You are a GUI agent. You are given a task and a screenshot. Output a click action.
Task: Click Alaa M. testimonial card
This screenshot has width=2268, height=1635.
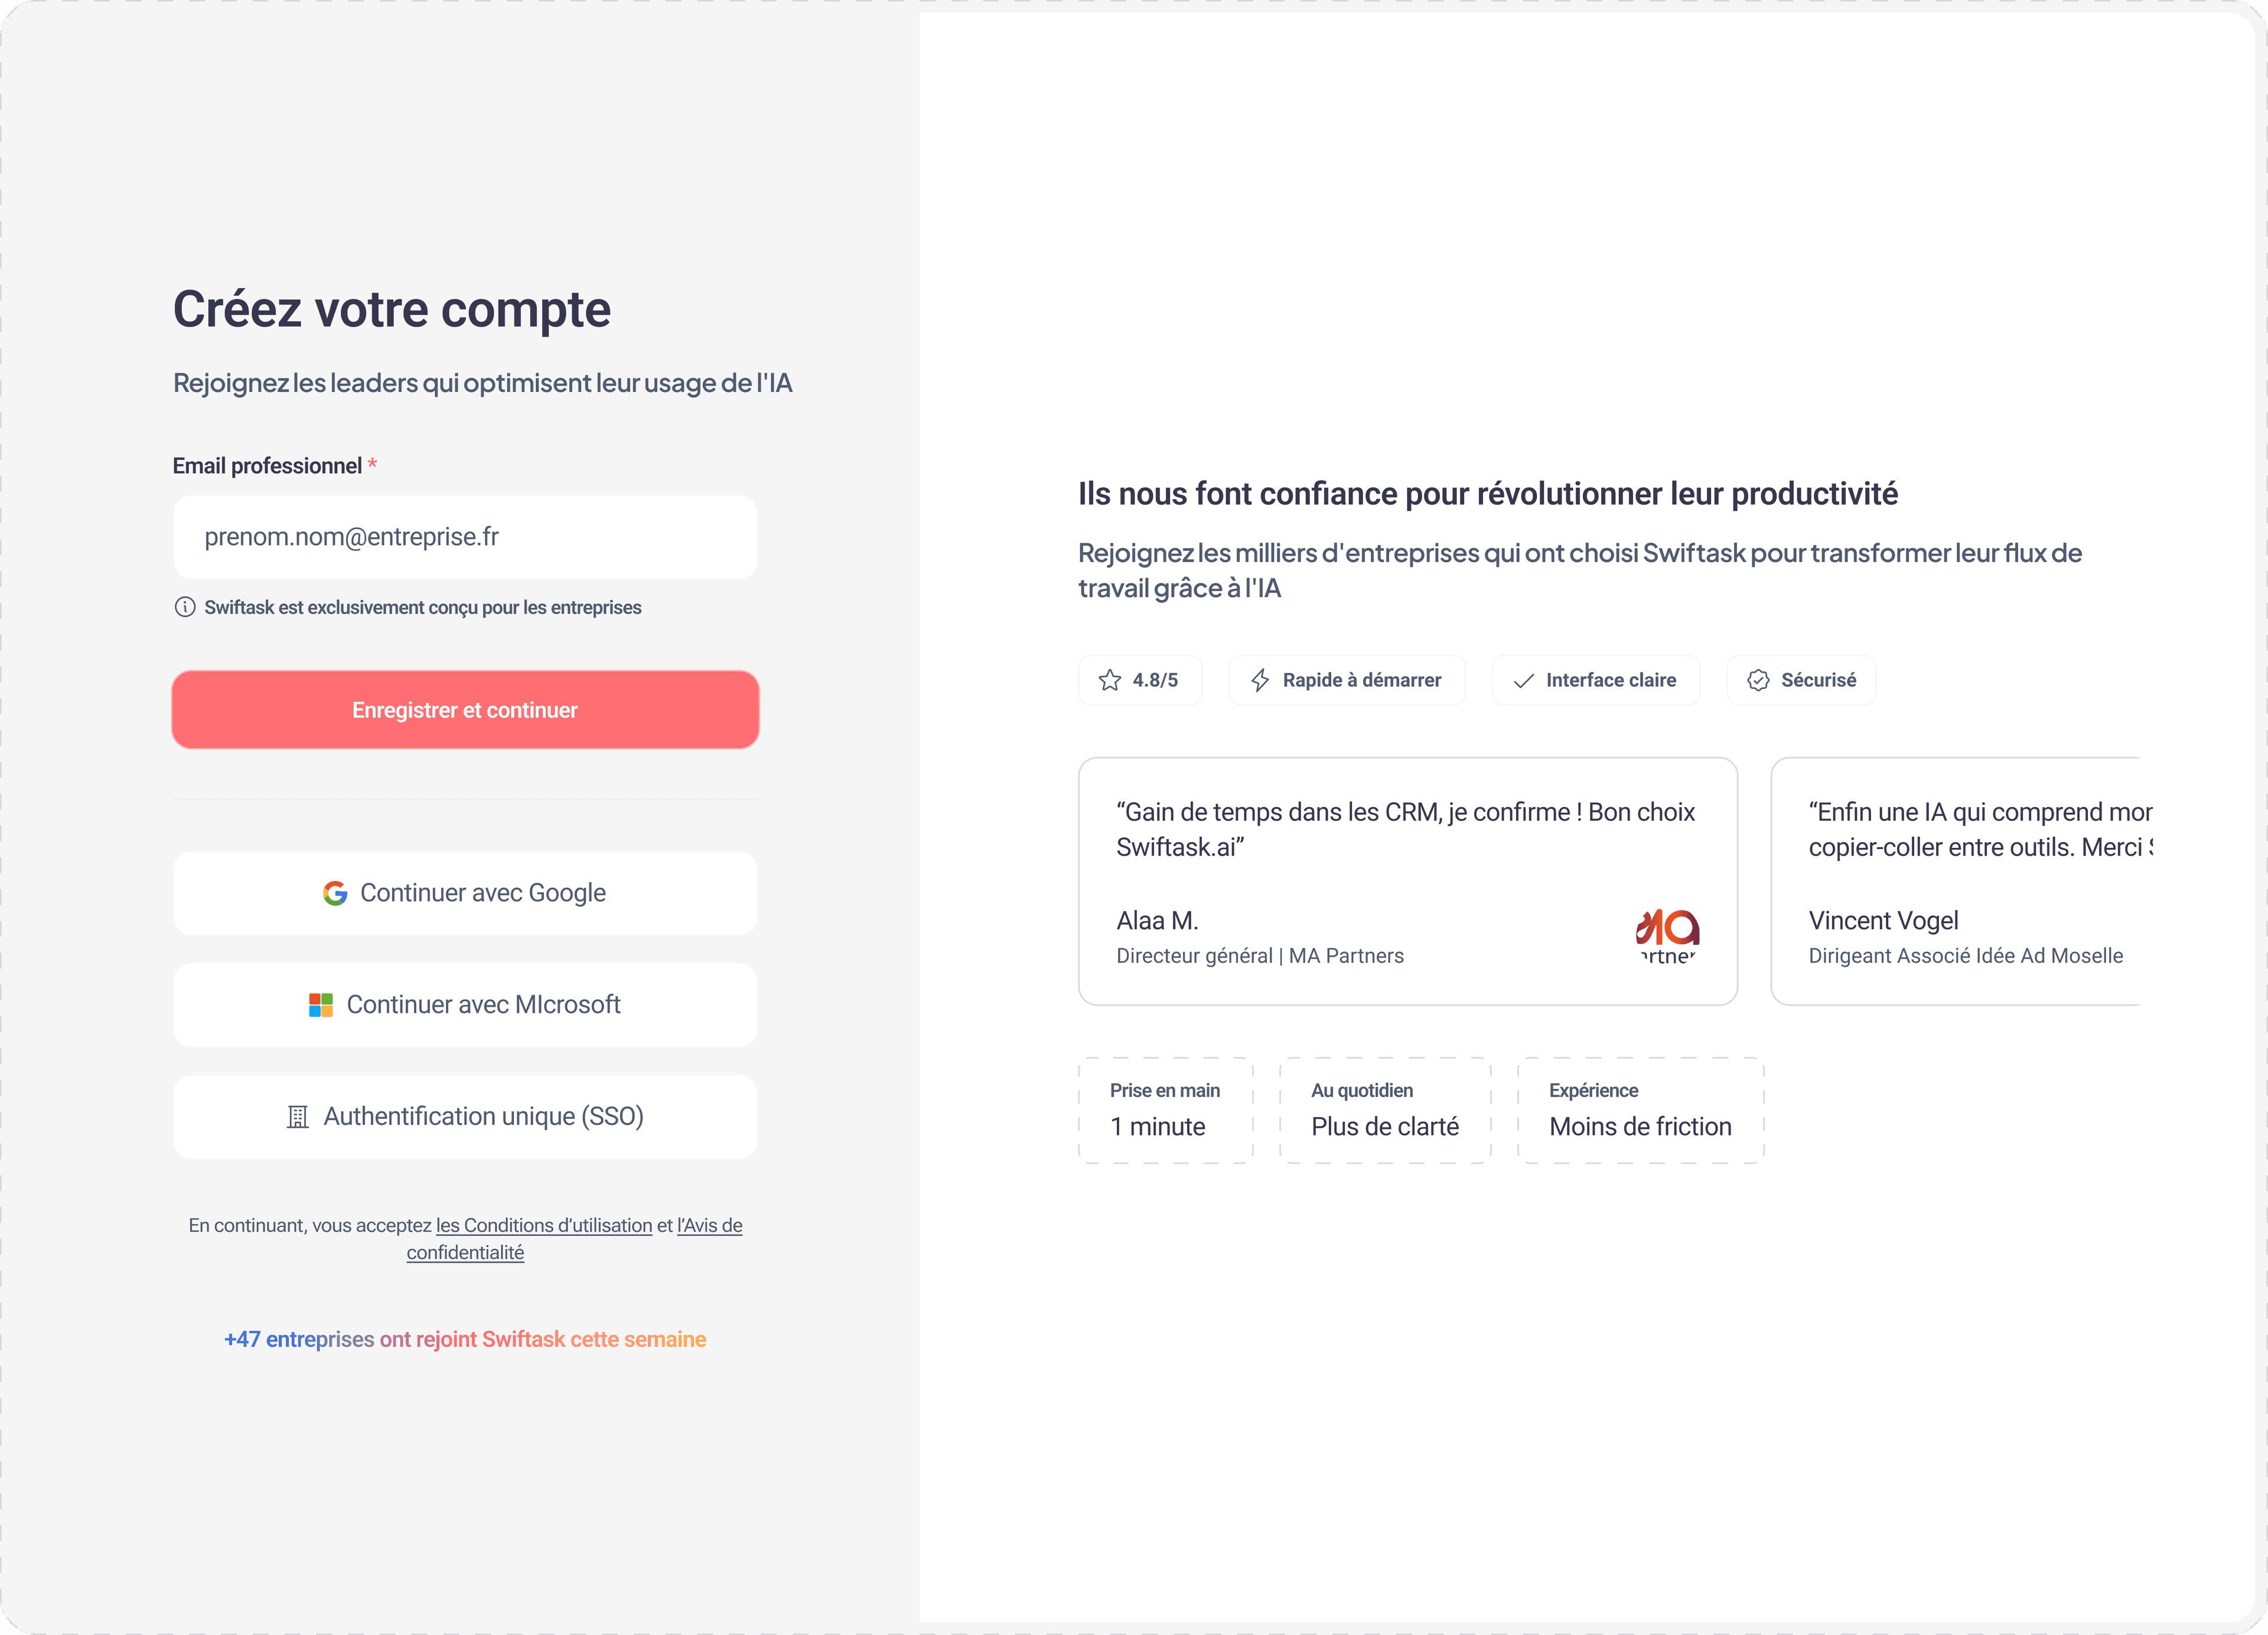(1407, 881)
